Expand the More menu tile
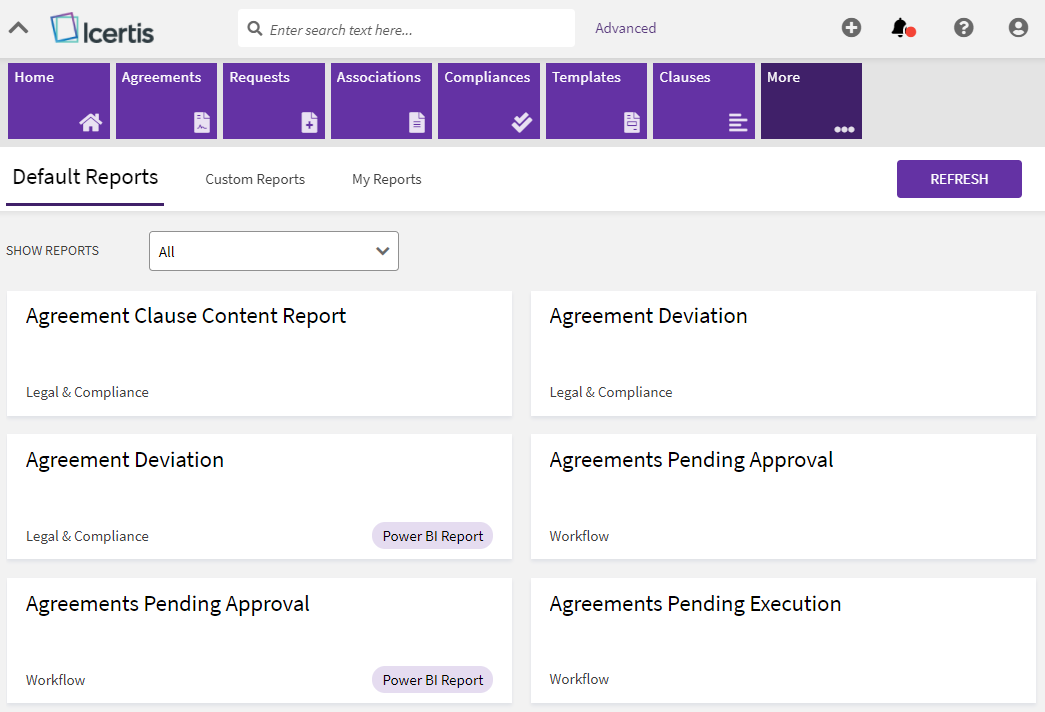The height and width of the screenshot is (712, 1045). [811, 101]
